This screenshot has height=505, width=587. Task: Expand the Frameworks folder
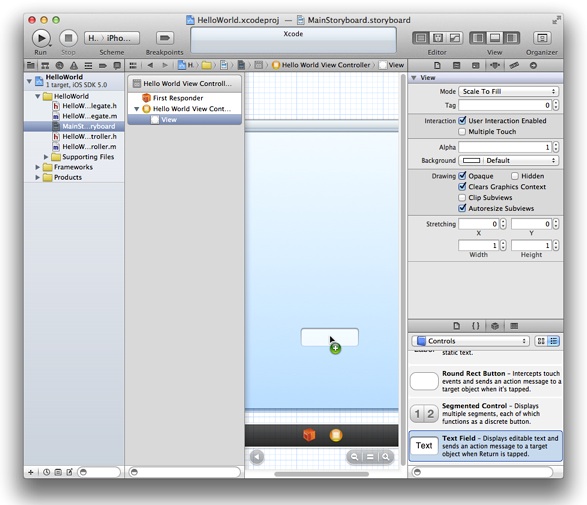coord(37,167)
